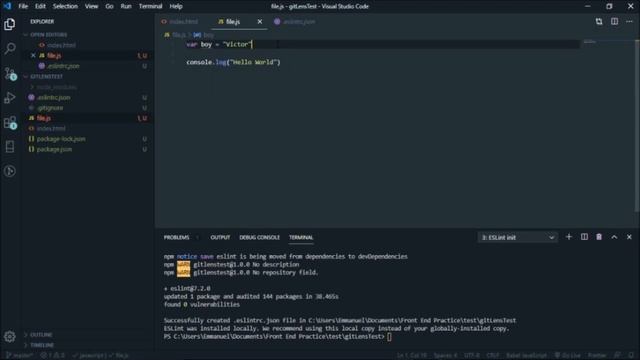Switch to the Problems panel tab
The height and width of the screenshot is (360, 640).
[176, 237]
